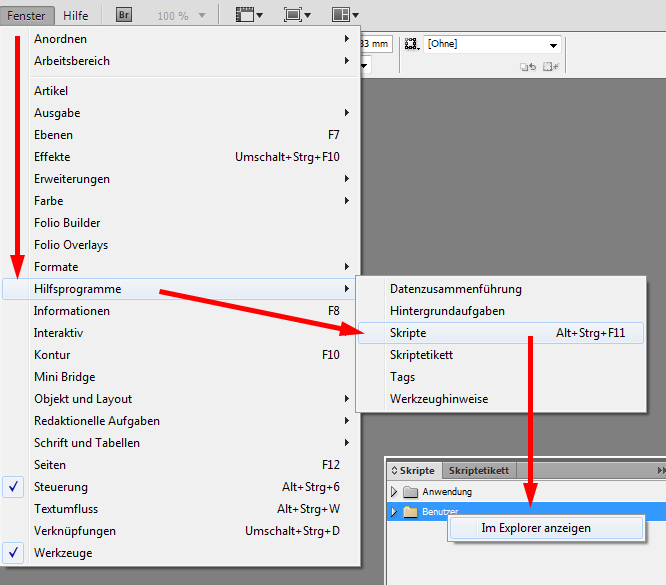This screenshot has width=666, height=585.
Task: Toggle the Werkzeuge panel checkmark
Action: pos(14,552)
